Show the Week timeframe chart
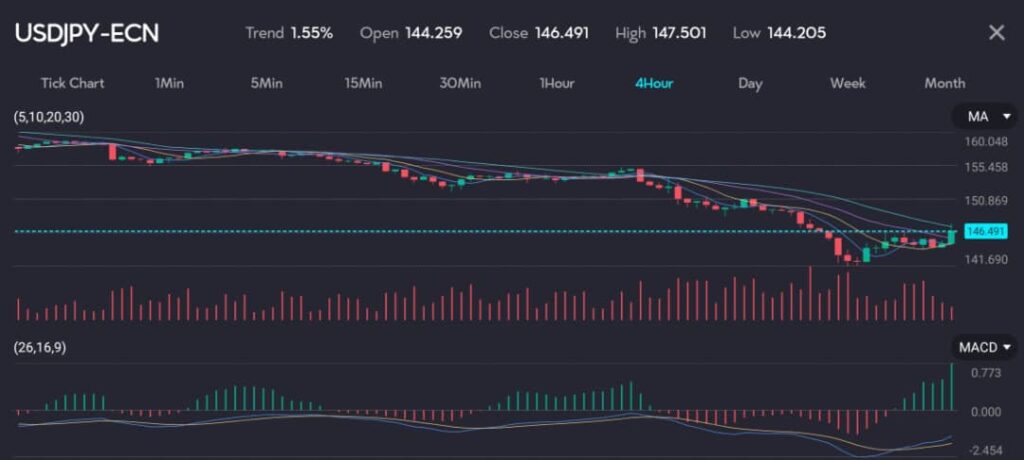 tap(848, 83)
